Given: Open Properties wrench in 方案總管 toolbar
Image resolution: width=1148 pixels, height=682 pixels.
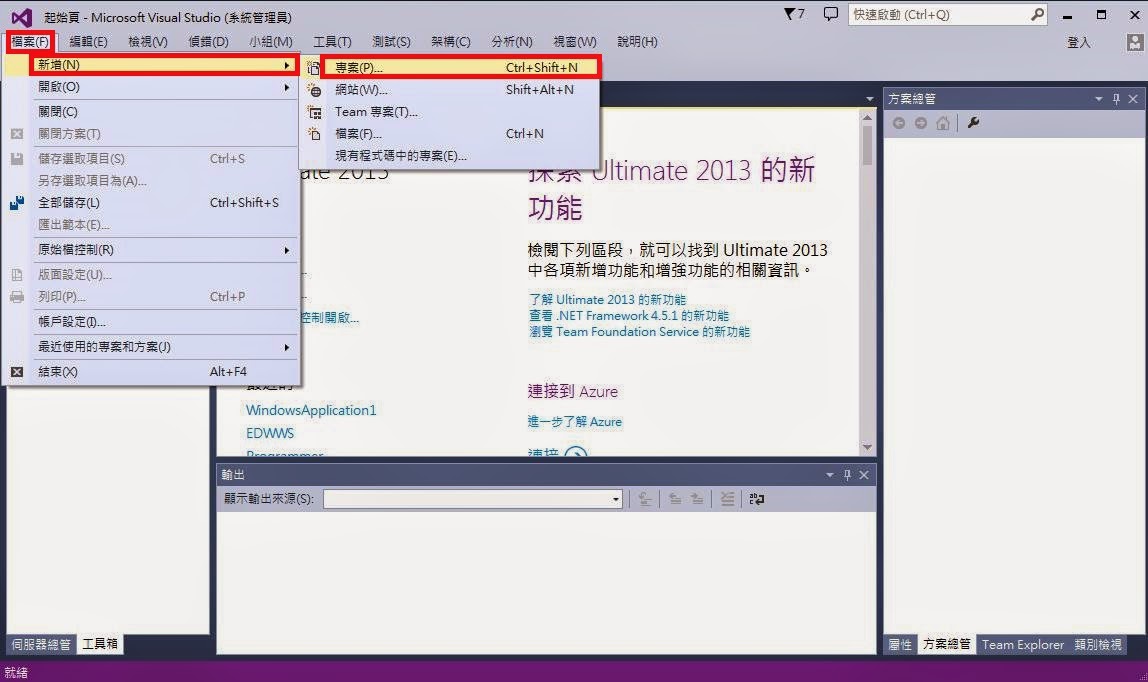Looking at the screenshot, I should (x=973, y=123).
